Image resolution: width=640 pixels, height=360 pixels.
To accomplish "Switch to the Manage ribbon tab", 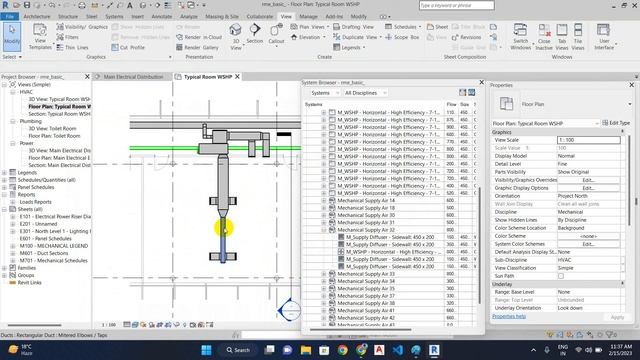I will point(308,17).
